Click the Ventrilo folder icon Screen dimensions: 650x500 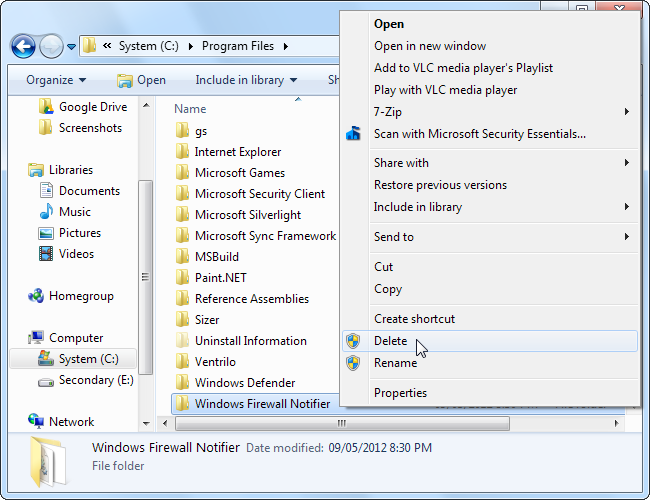tap(182, 362)
